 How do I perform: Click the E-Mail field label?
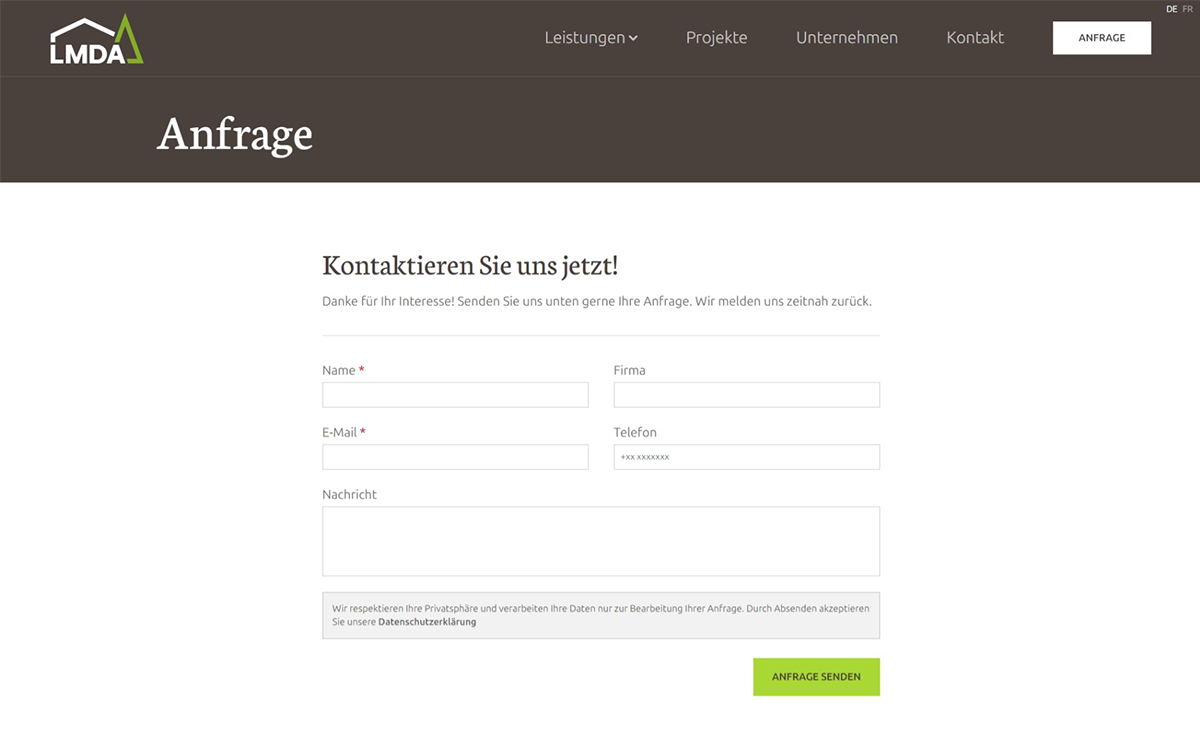(x=344, y=432)
